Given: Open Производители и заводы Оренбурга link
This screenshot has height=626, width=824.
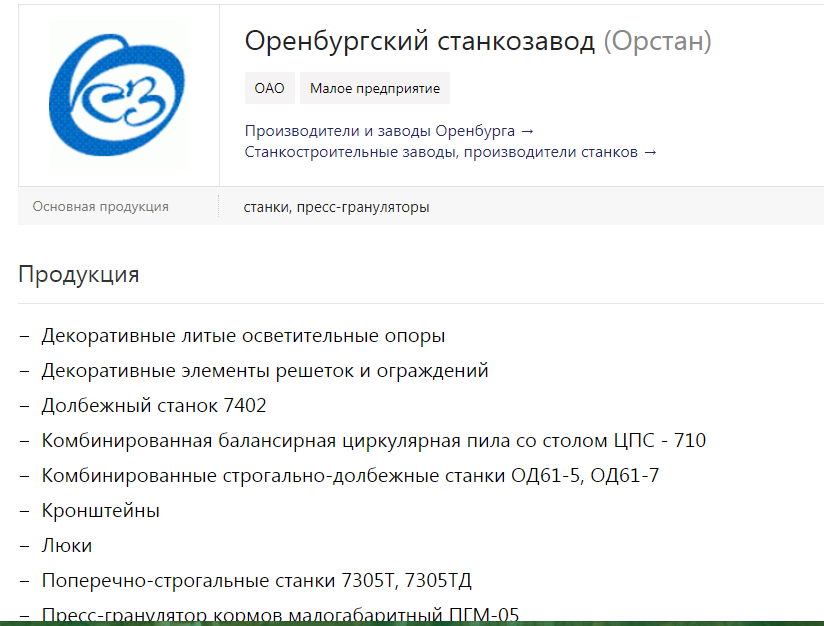Looking at the screenshot, I should [x=389, y=131].
